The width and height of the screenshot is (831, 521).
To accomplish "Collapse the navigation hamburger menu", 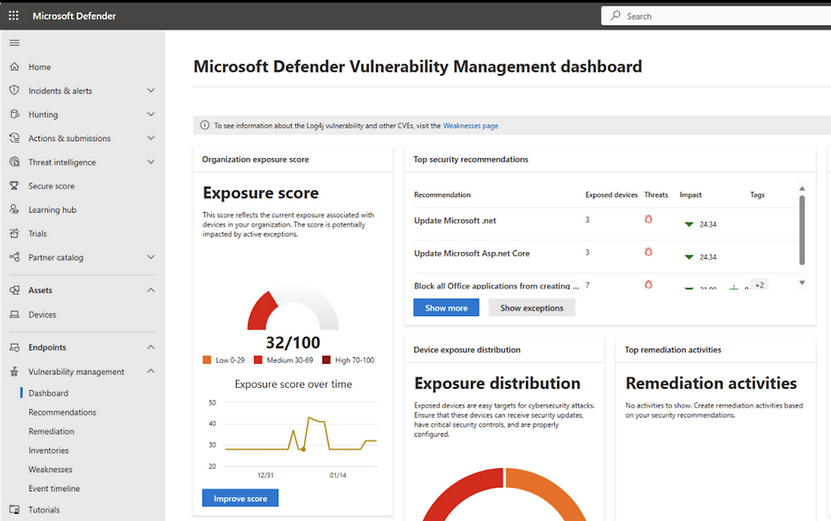I will point(14,43).
